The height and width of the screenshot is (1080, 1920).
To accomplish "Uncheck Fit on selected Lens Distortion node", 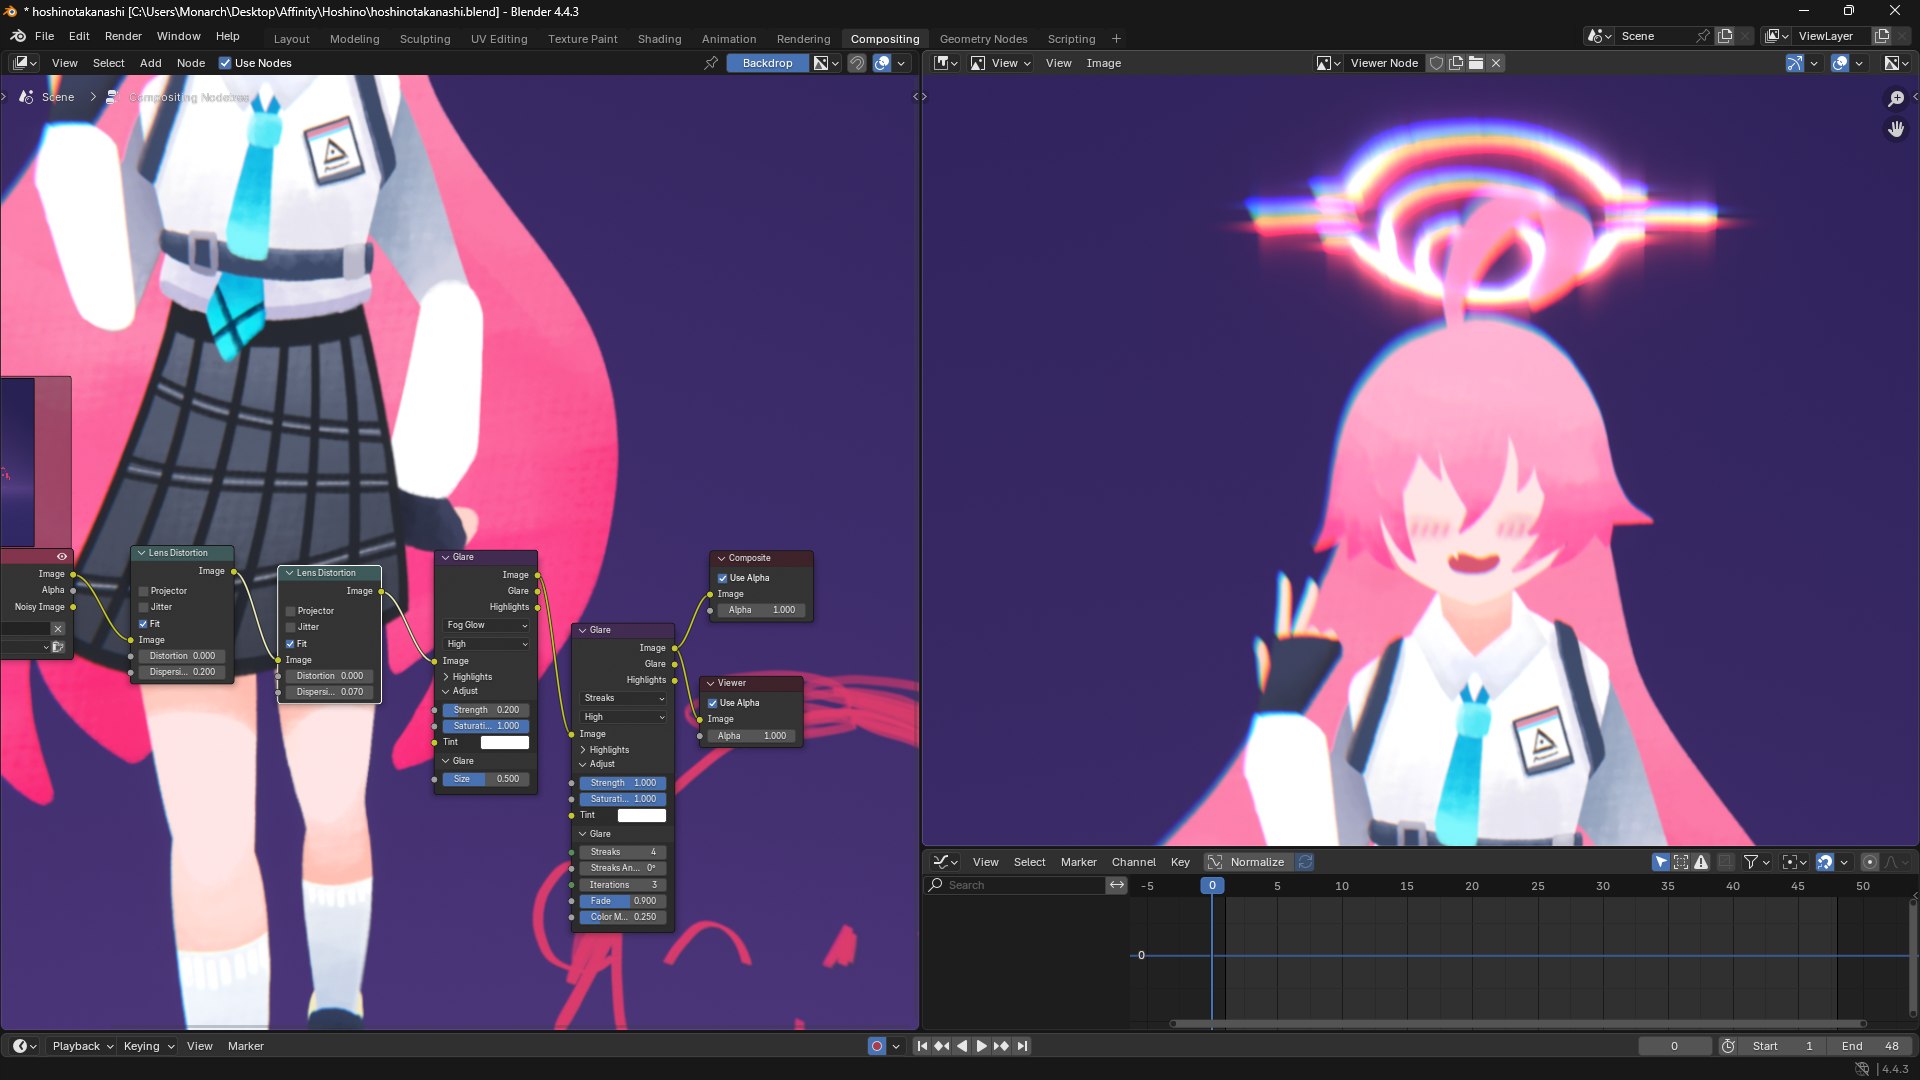I will (x=291, y=644).
